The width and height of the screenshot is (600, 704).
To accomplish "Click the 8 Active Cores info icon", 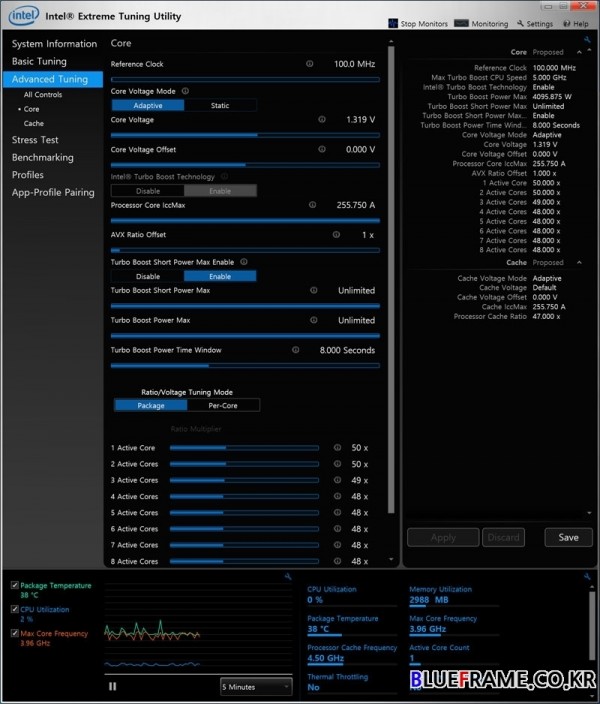I will pos(337,561).
